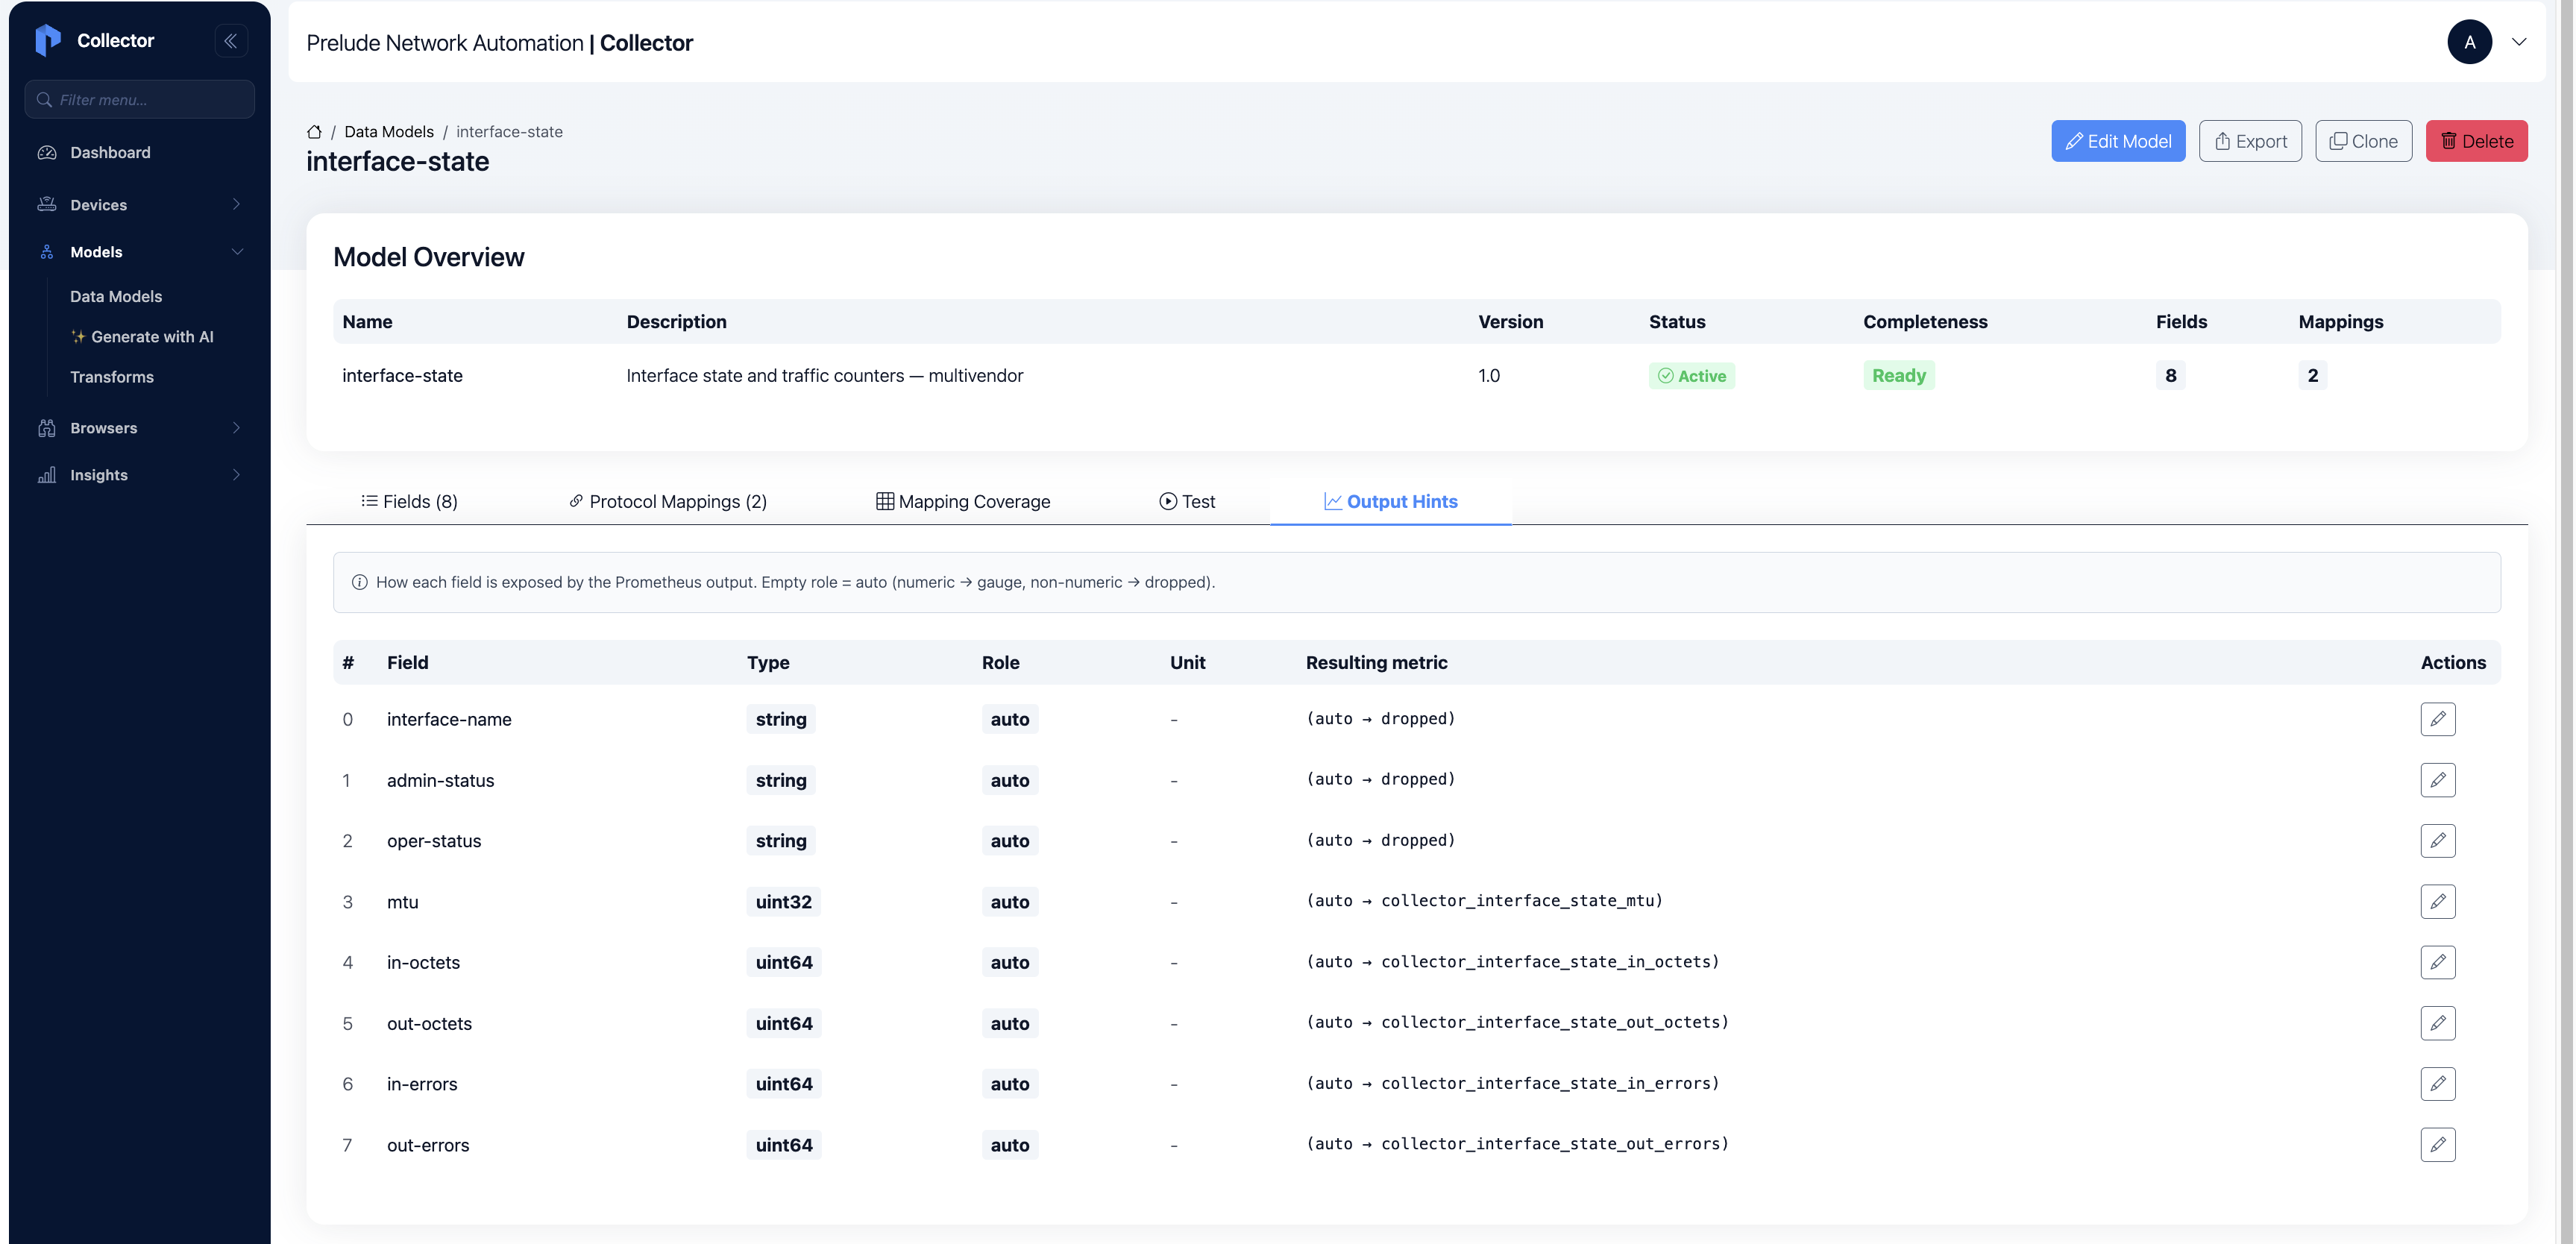Click the home icon in breadcrumb
This screenshot has height=1244, width=2576.
[314, 132]
